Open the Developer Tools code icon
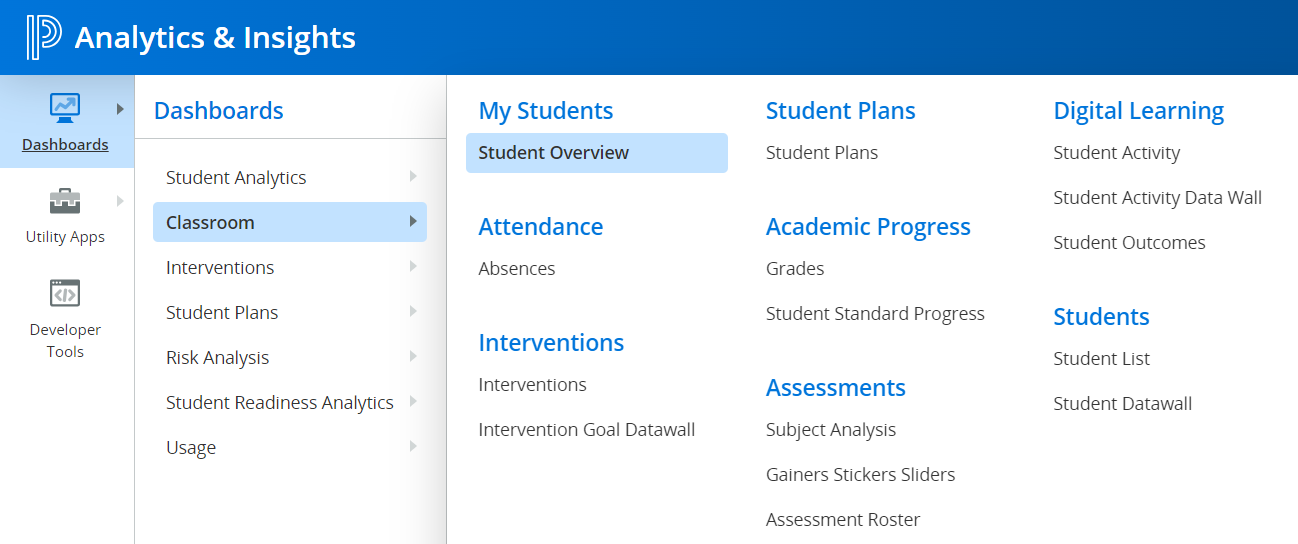1298x544 pixels. pos(65,294)
